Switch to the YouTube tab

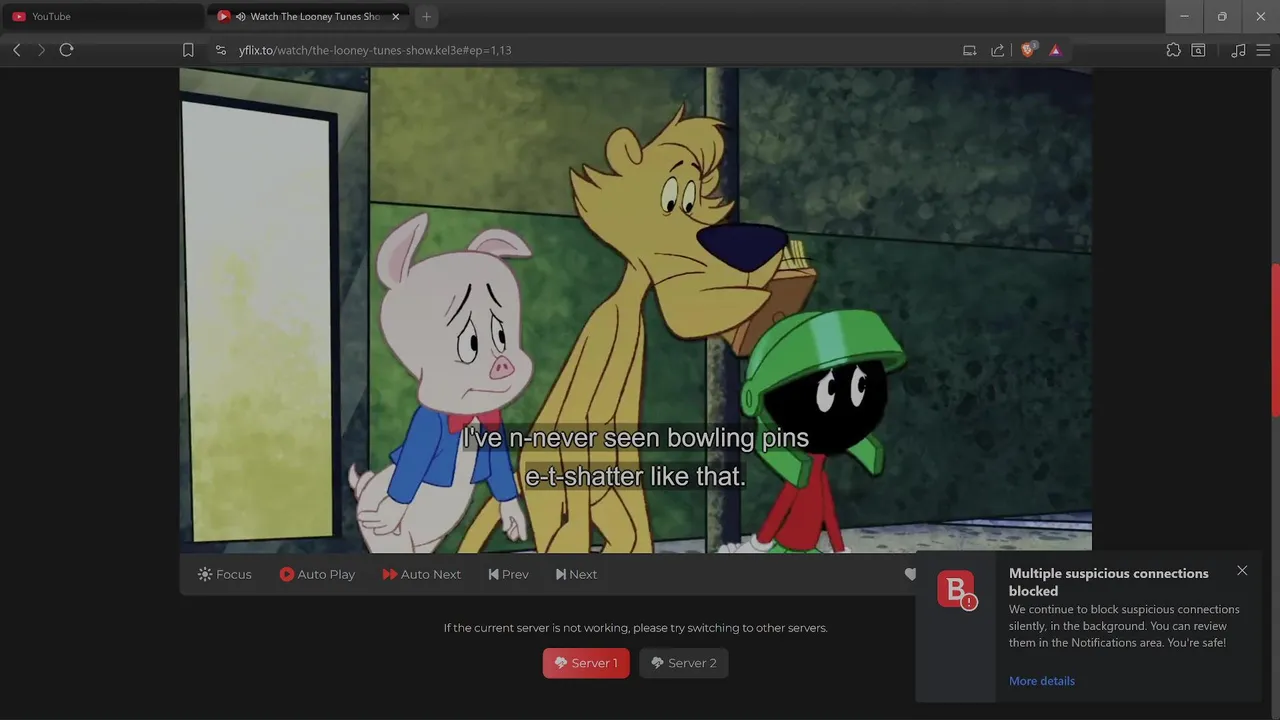point(102,17)
